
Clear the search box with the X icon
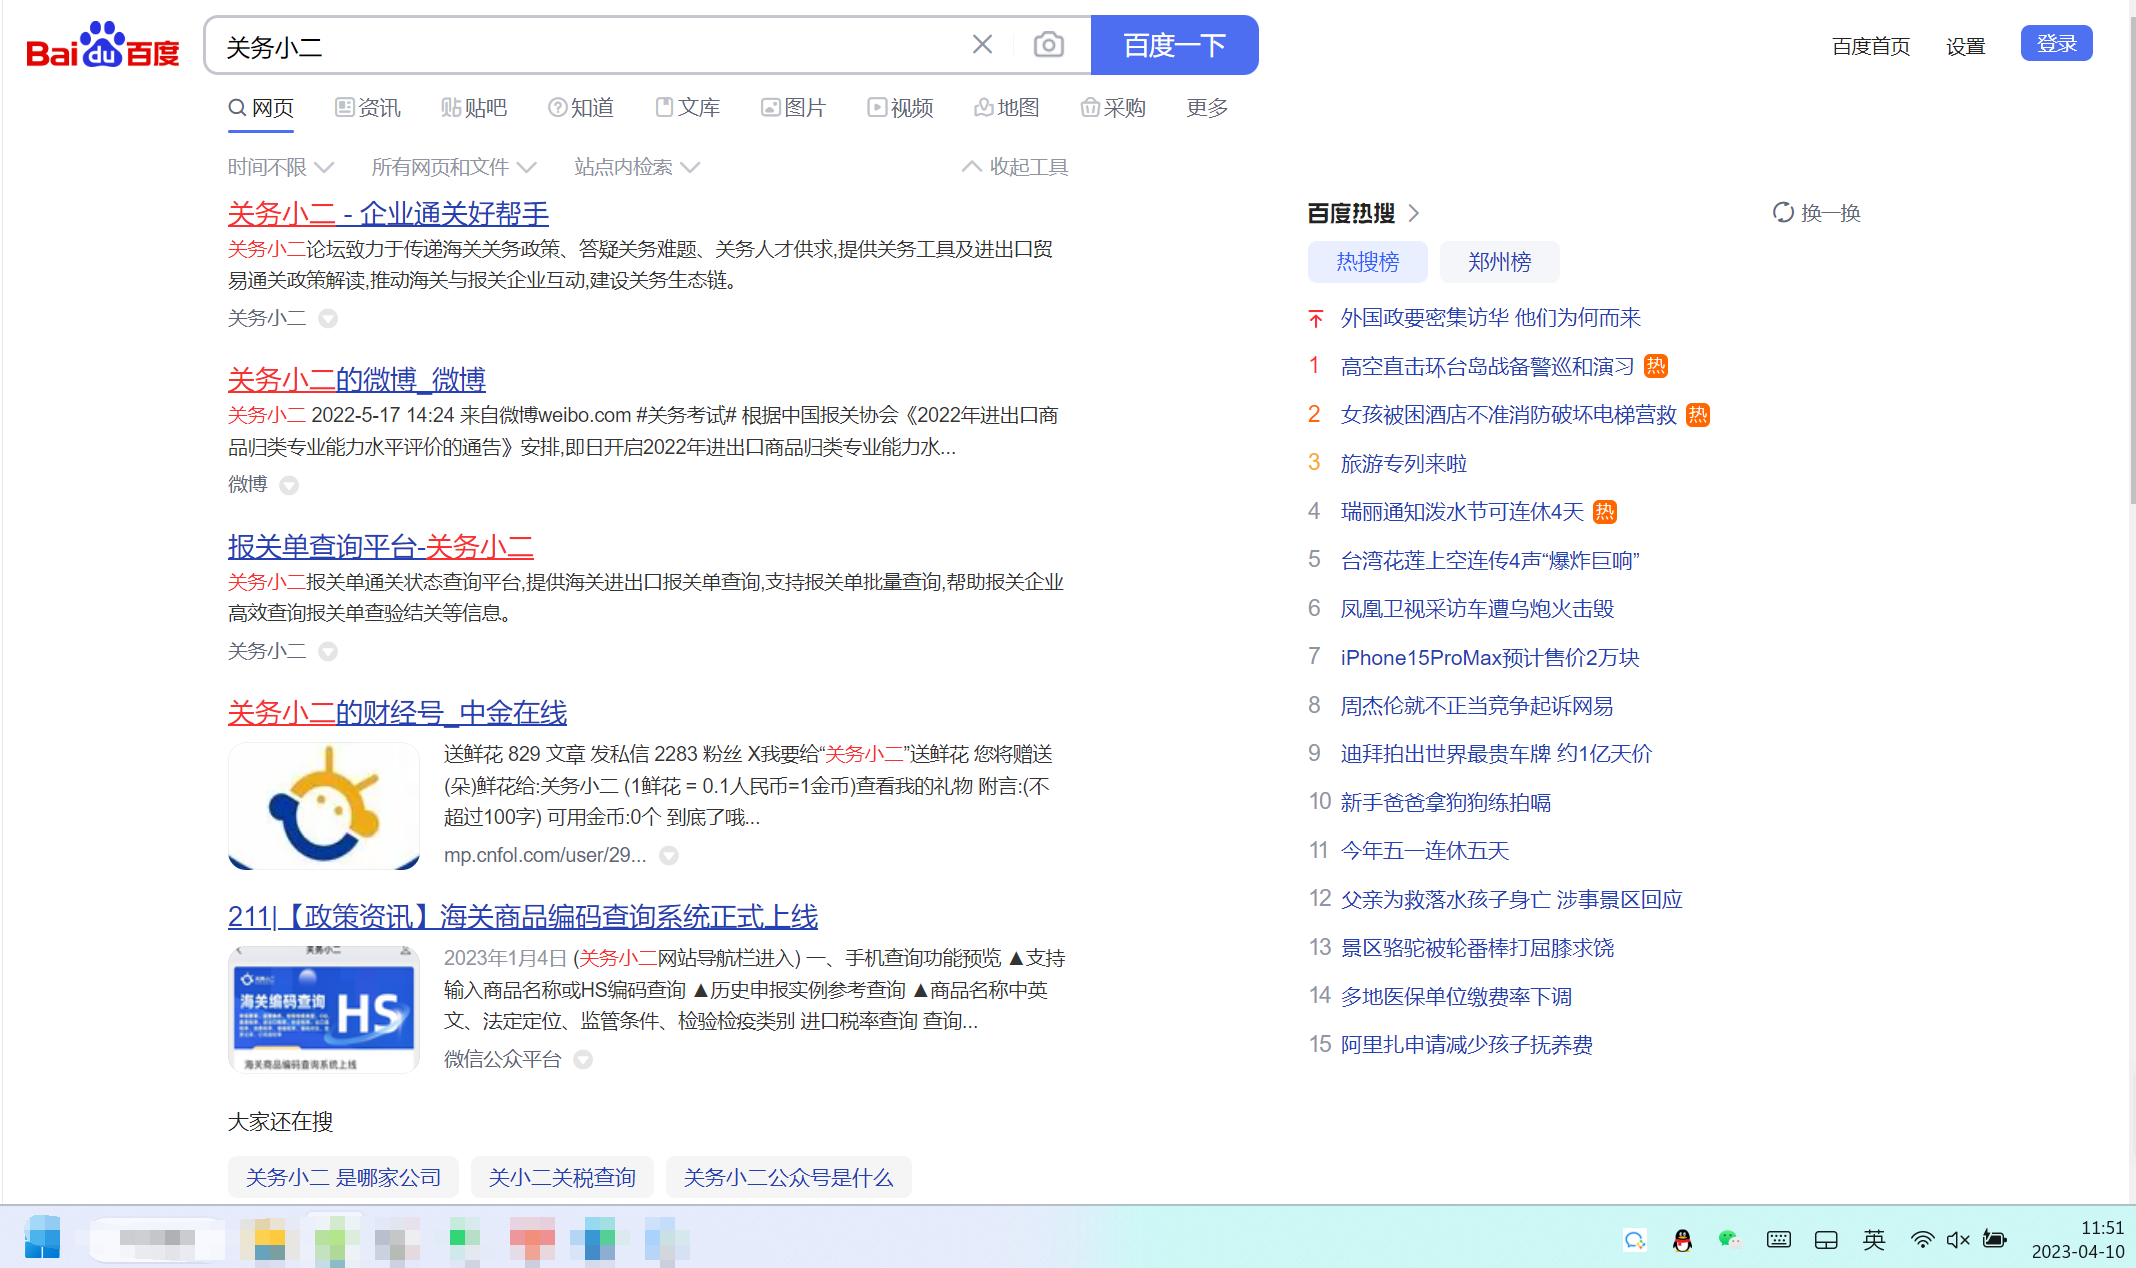point(982,45)
